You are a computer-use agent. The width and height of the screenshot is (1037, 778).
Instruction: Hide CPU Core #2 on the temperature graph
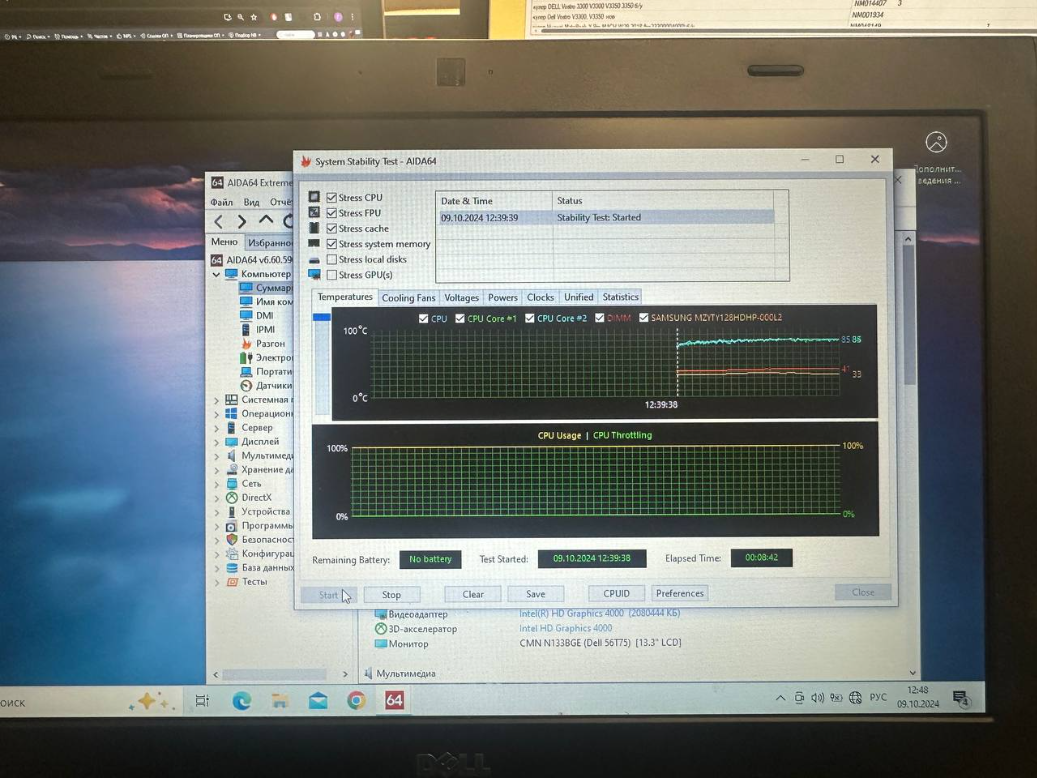(529, 318)
